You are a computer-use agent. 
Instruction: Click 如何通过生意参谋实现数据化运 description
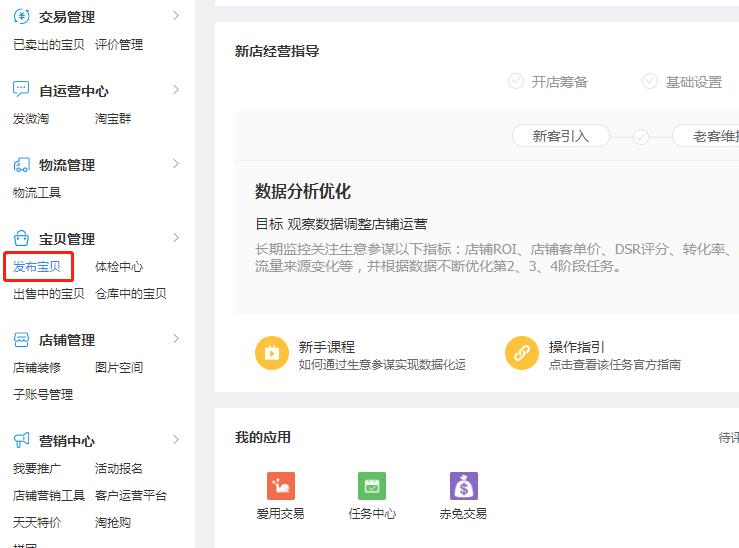pyautogui.click(x=382, y=365)
